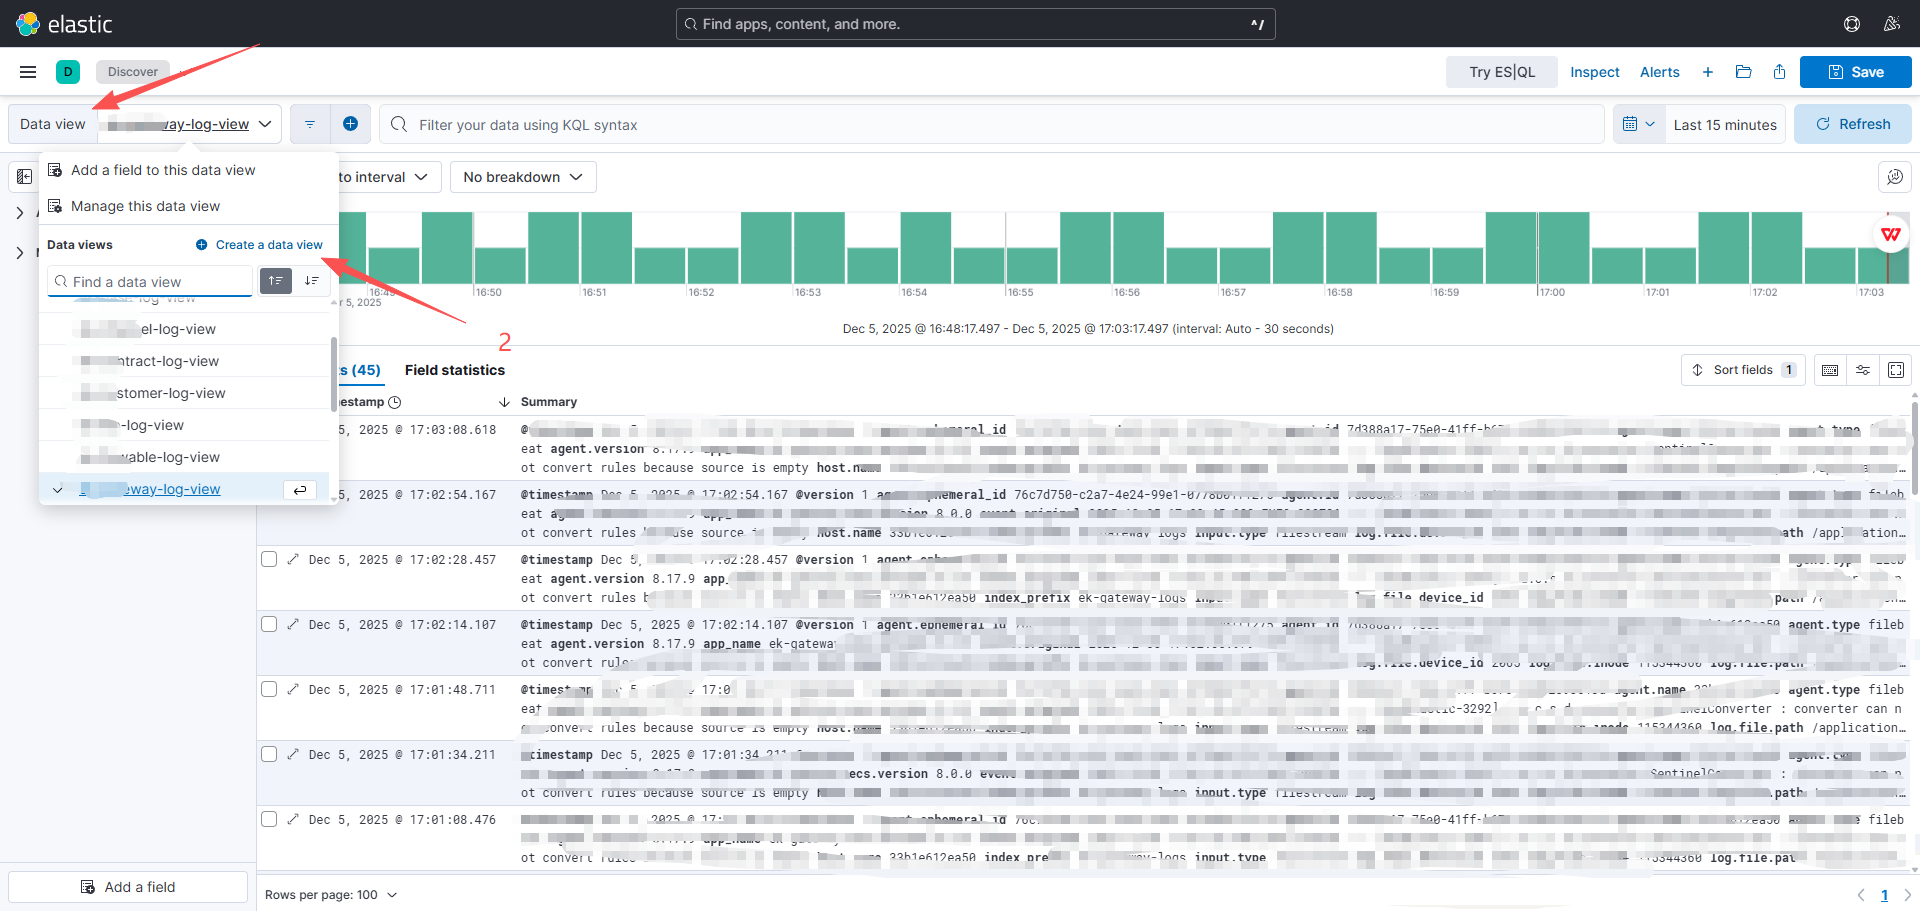Viewport: 1920px width, 911px height.
Task: Open the date quick menu calendar icon
Action: tap(1638, 124)
